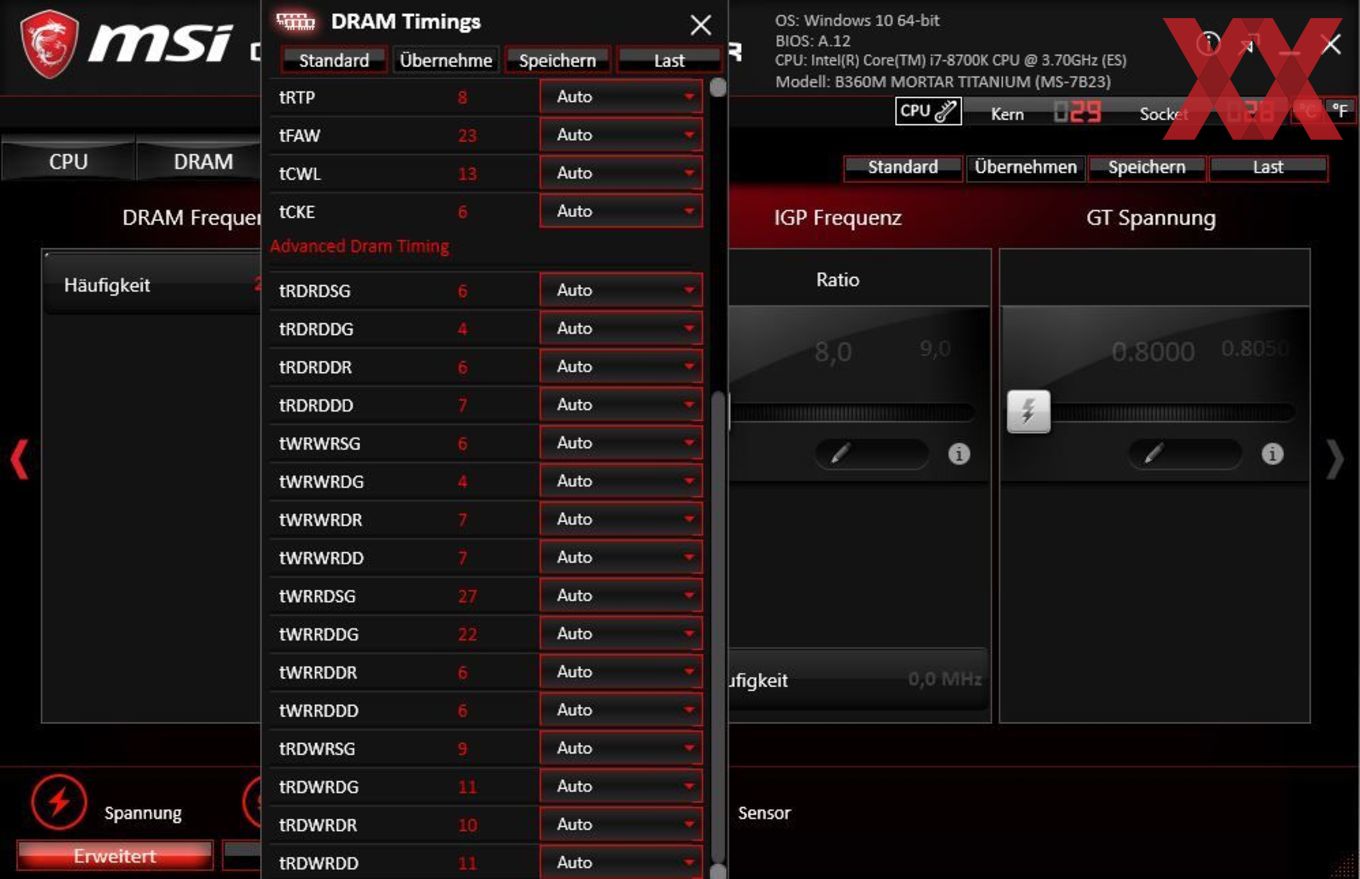Viewport: 1360px width, 879px height.
Task: Open tWRRDDR Auto dropdown
Action: (621, 671)
